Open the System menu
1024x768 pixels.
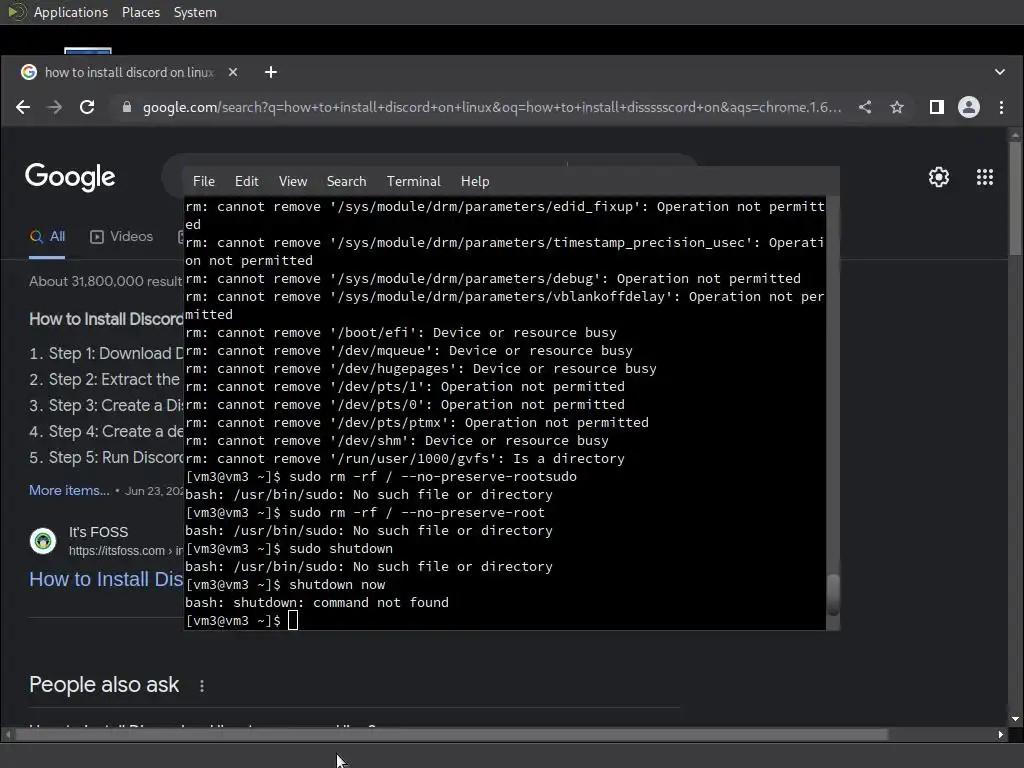195,12
